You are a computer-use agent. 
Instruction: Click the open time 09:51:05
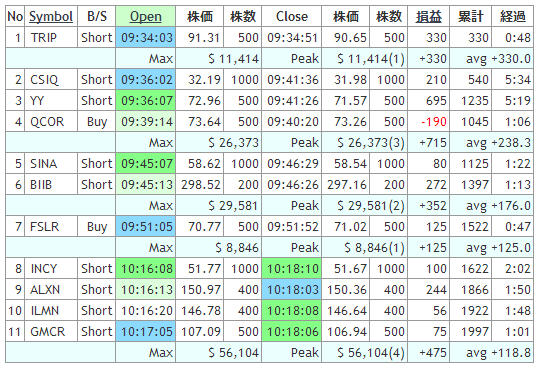145,227
